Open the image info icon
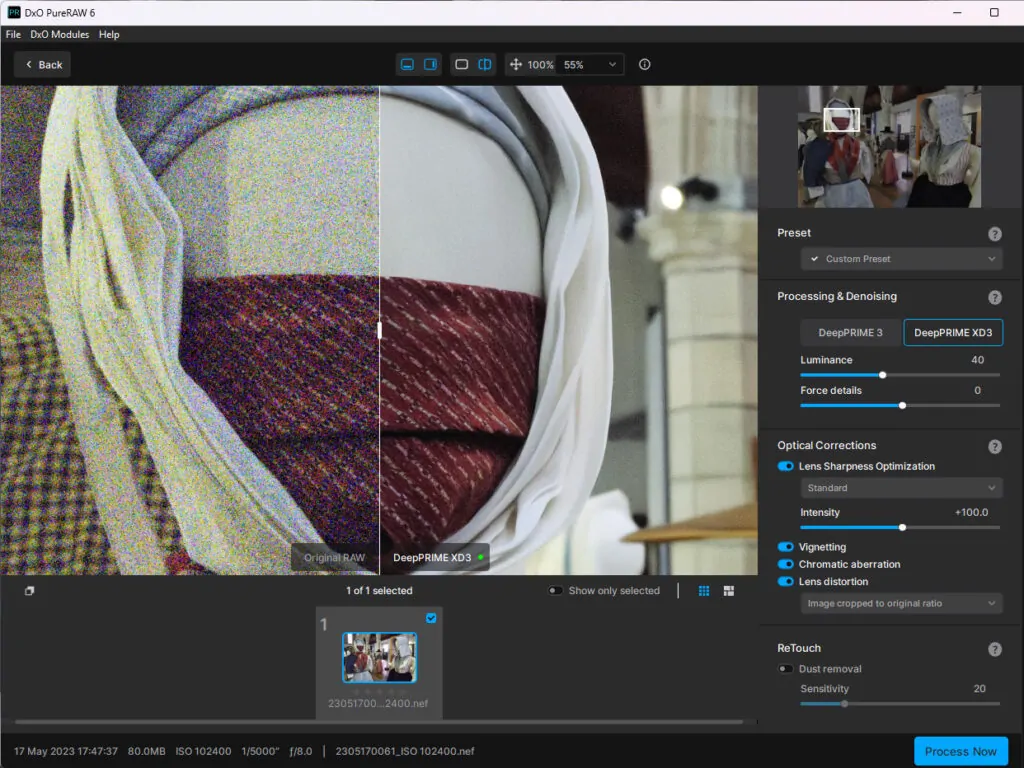The width and height of the screenshot is (1024, 768). pos(644,64)
